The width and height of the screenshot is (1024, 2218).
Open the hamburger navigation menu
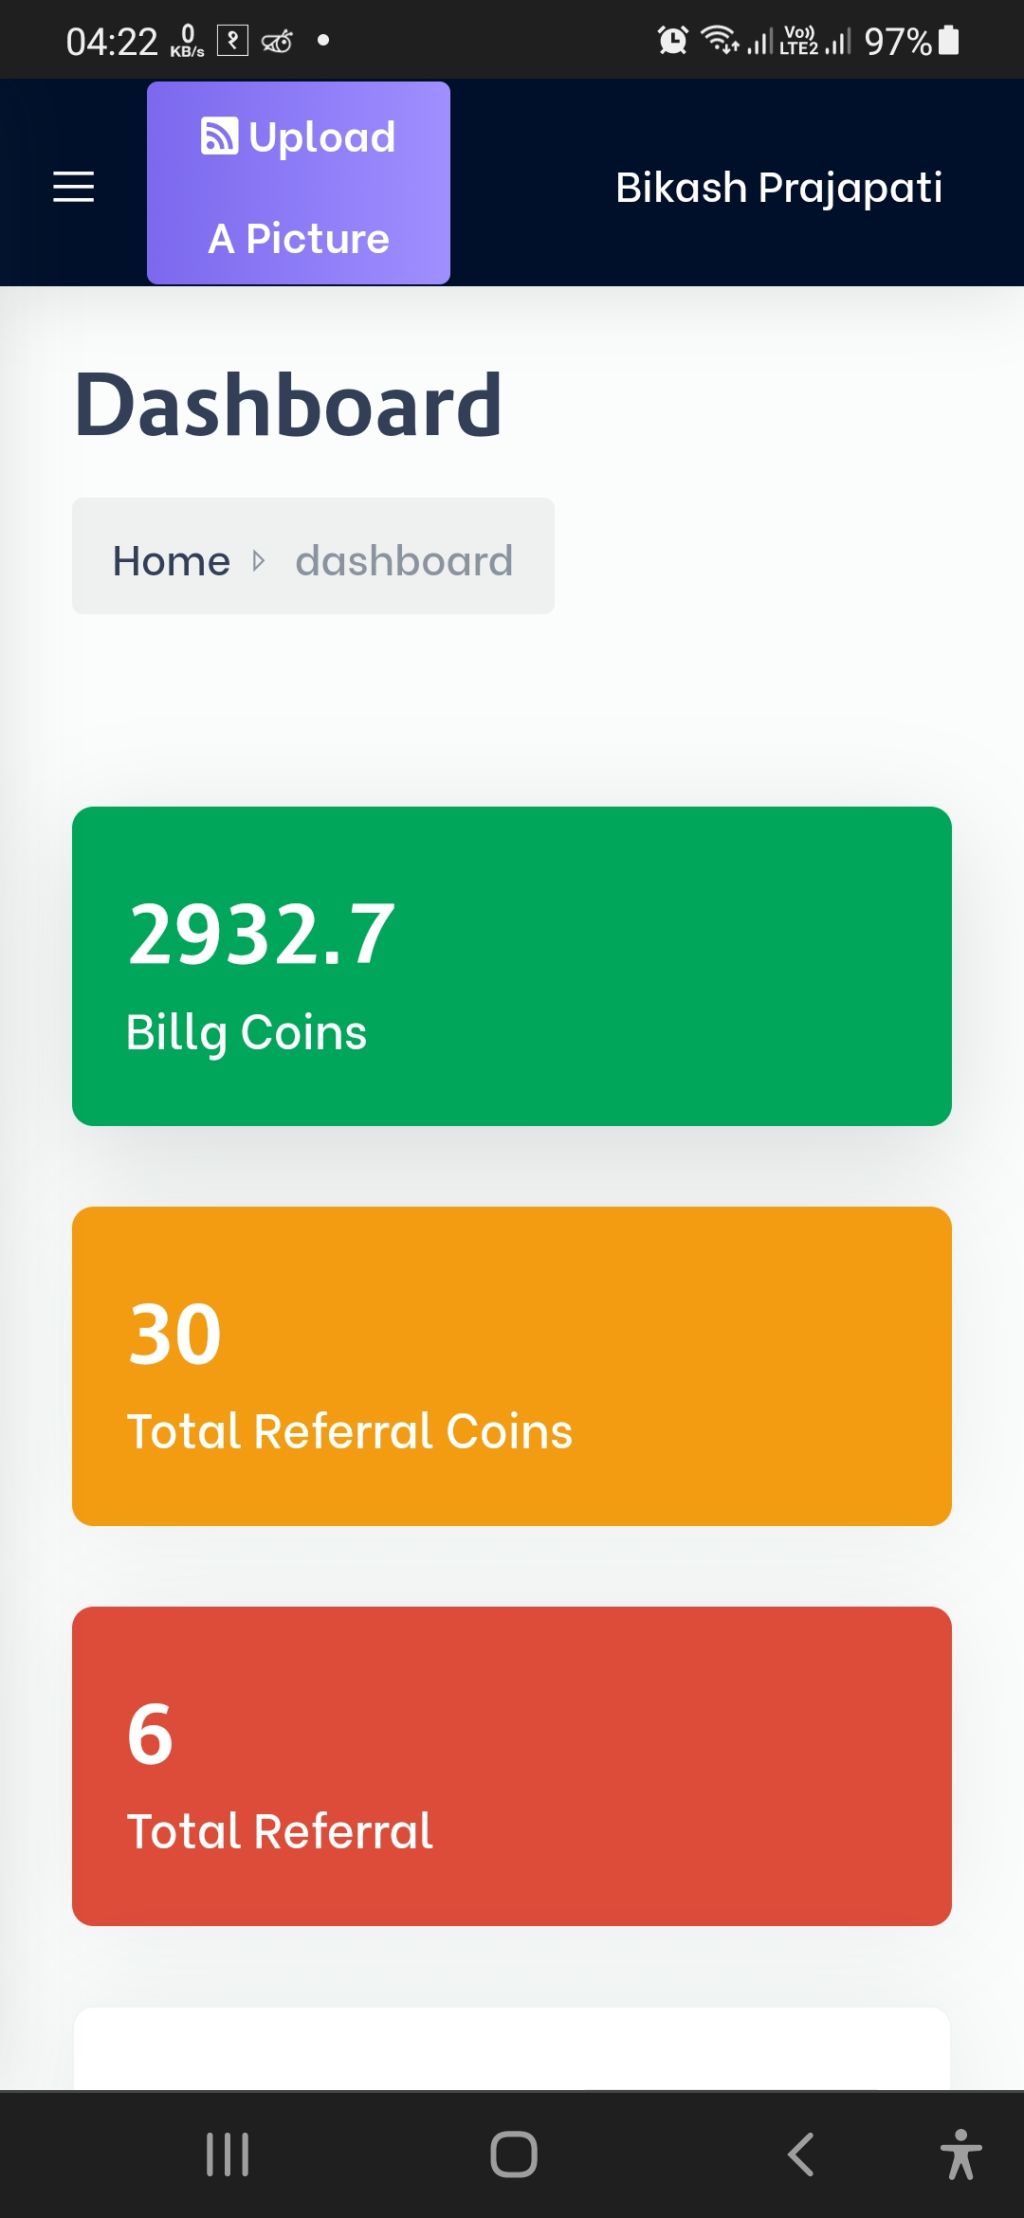73,187
